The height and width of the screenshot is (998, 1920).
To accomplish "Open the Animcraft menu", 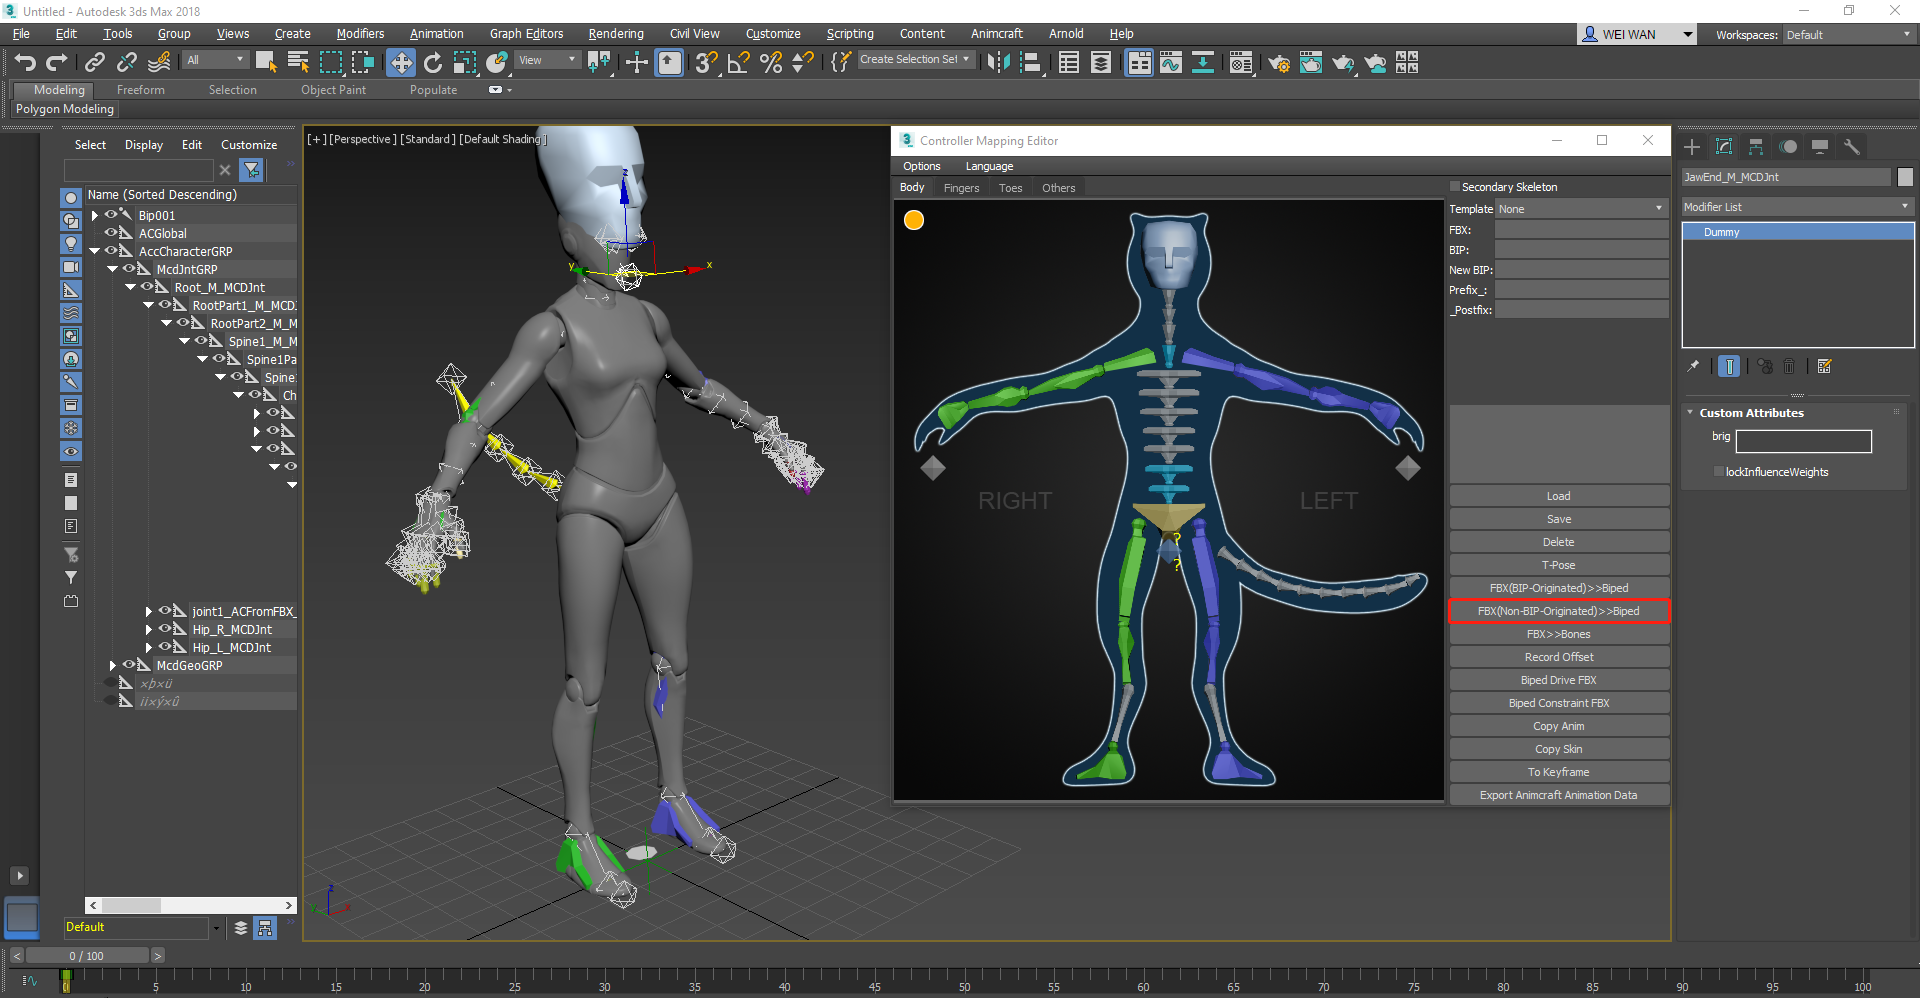I will [996, 34].
